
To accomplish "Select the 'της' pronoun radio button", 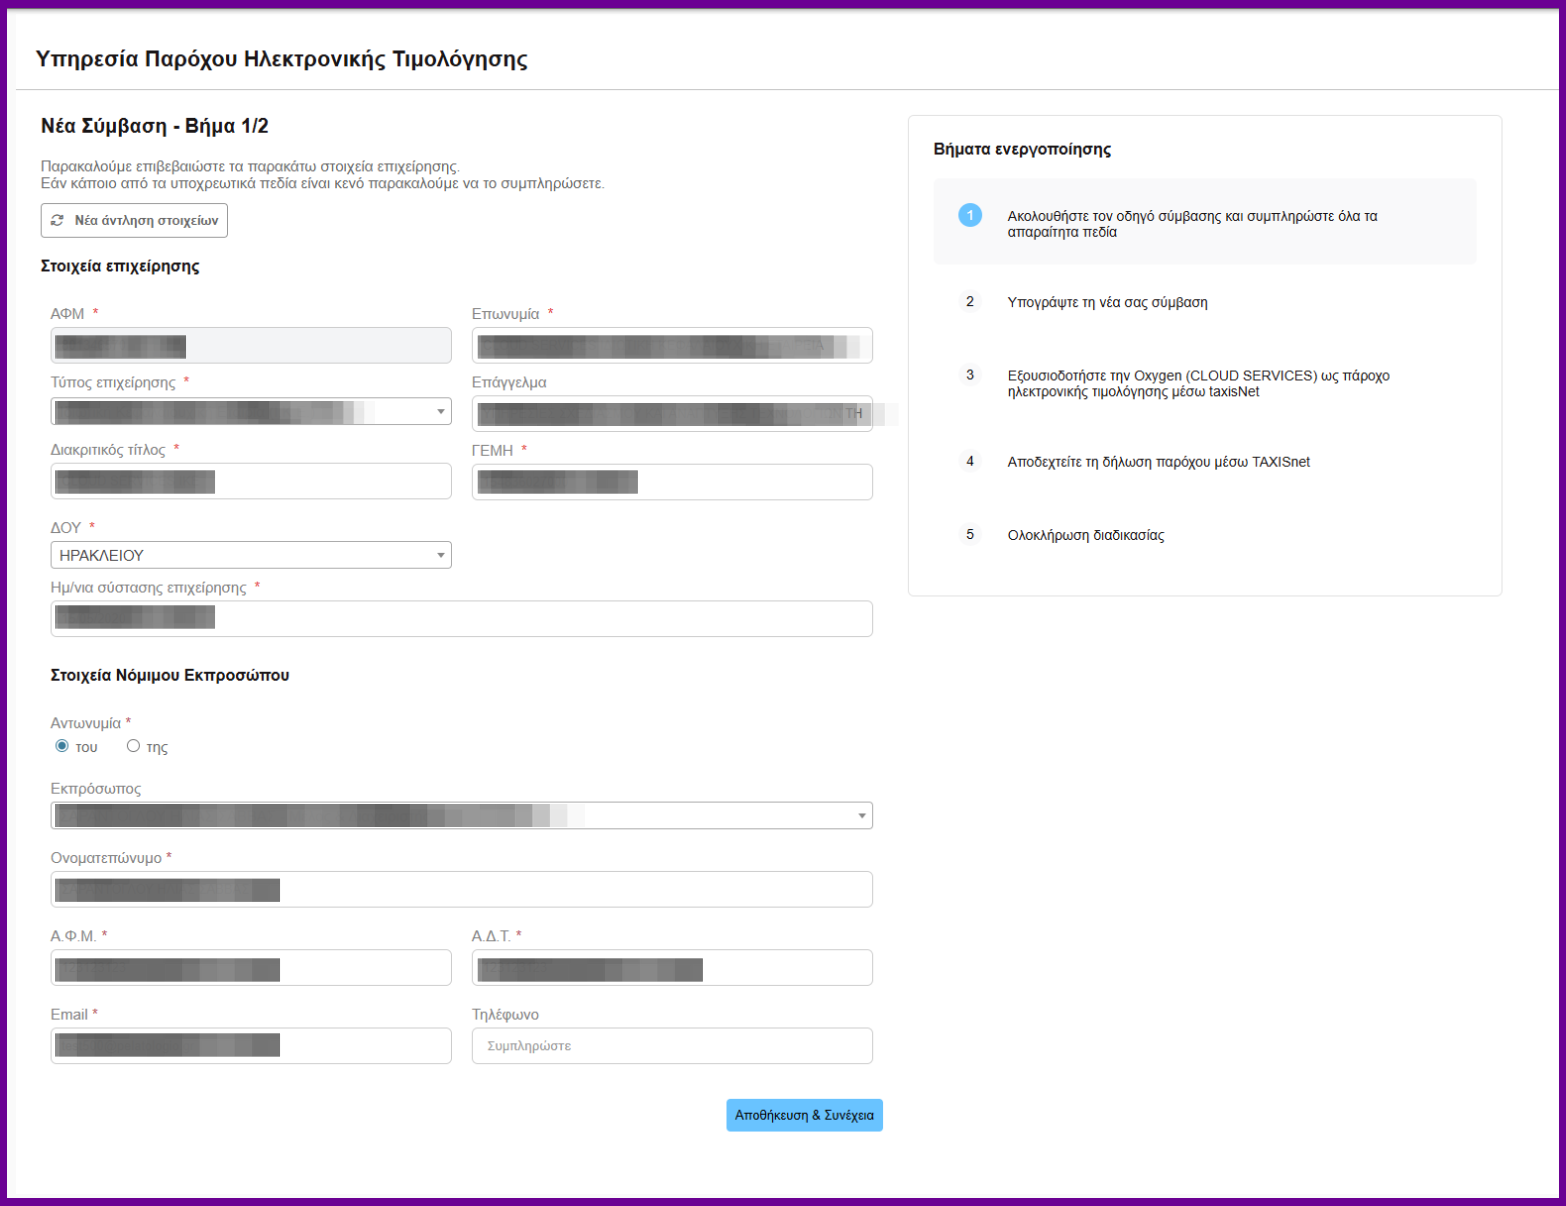I will [133, 746].
